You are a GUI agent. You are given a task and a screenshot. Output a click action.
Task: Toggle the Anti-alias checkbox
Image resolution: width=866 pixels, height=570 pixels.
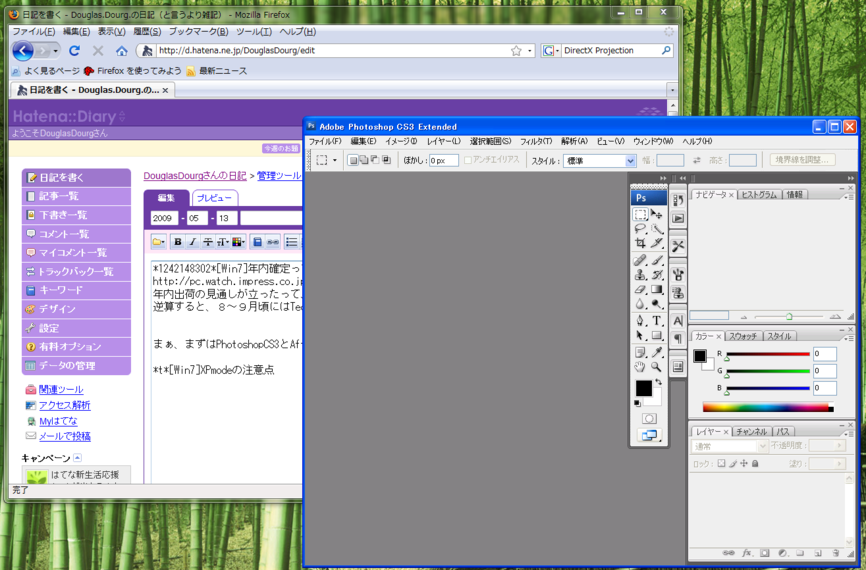tap(468, 160)
